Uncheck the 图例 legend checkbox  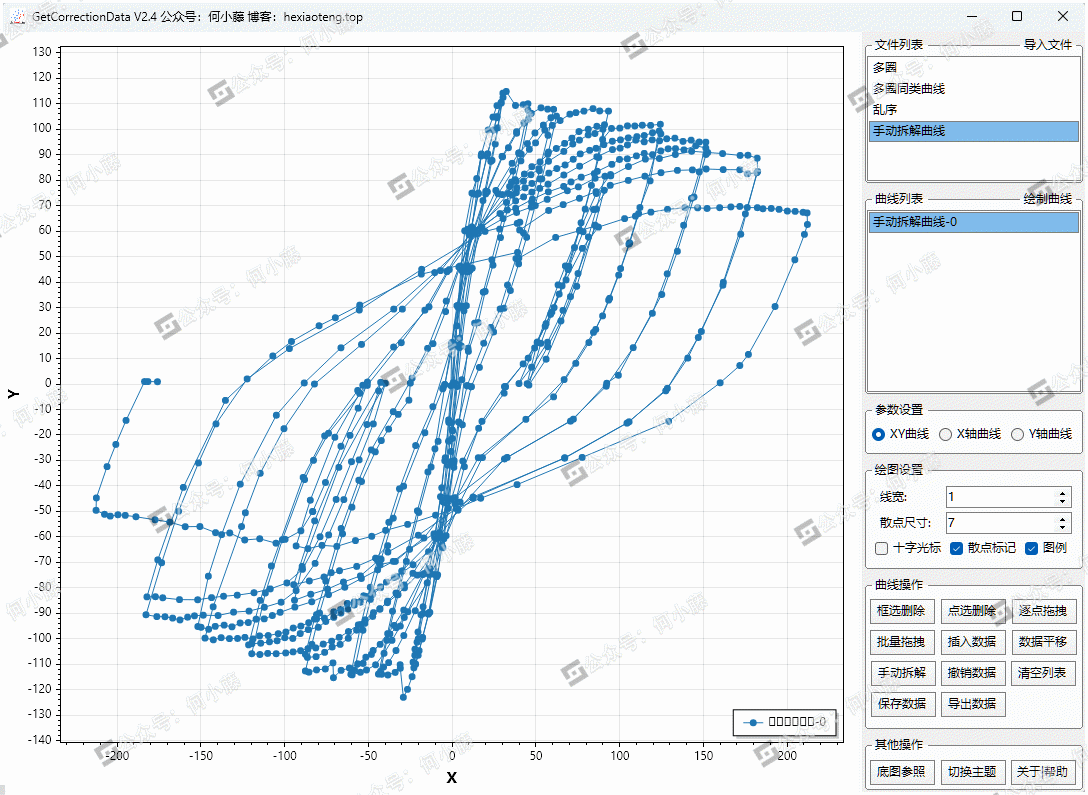click(x=1031, y=548)
